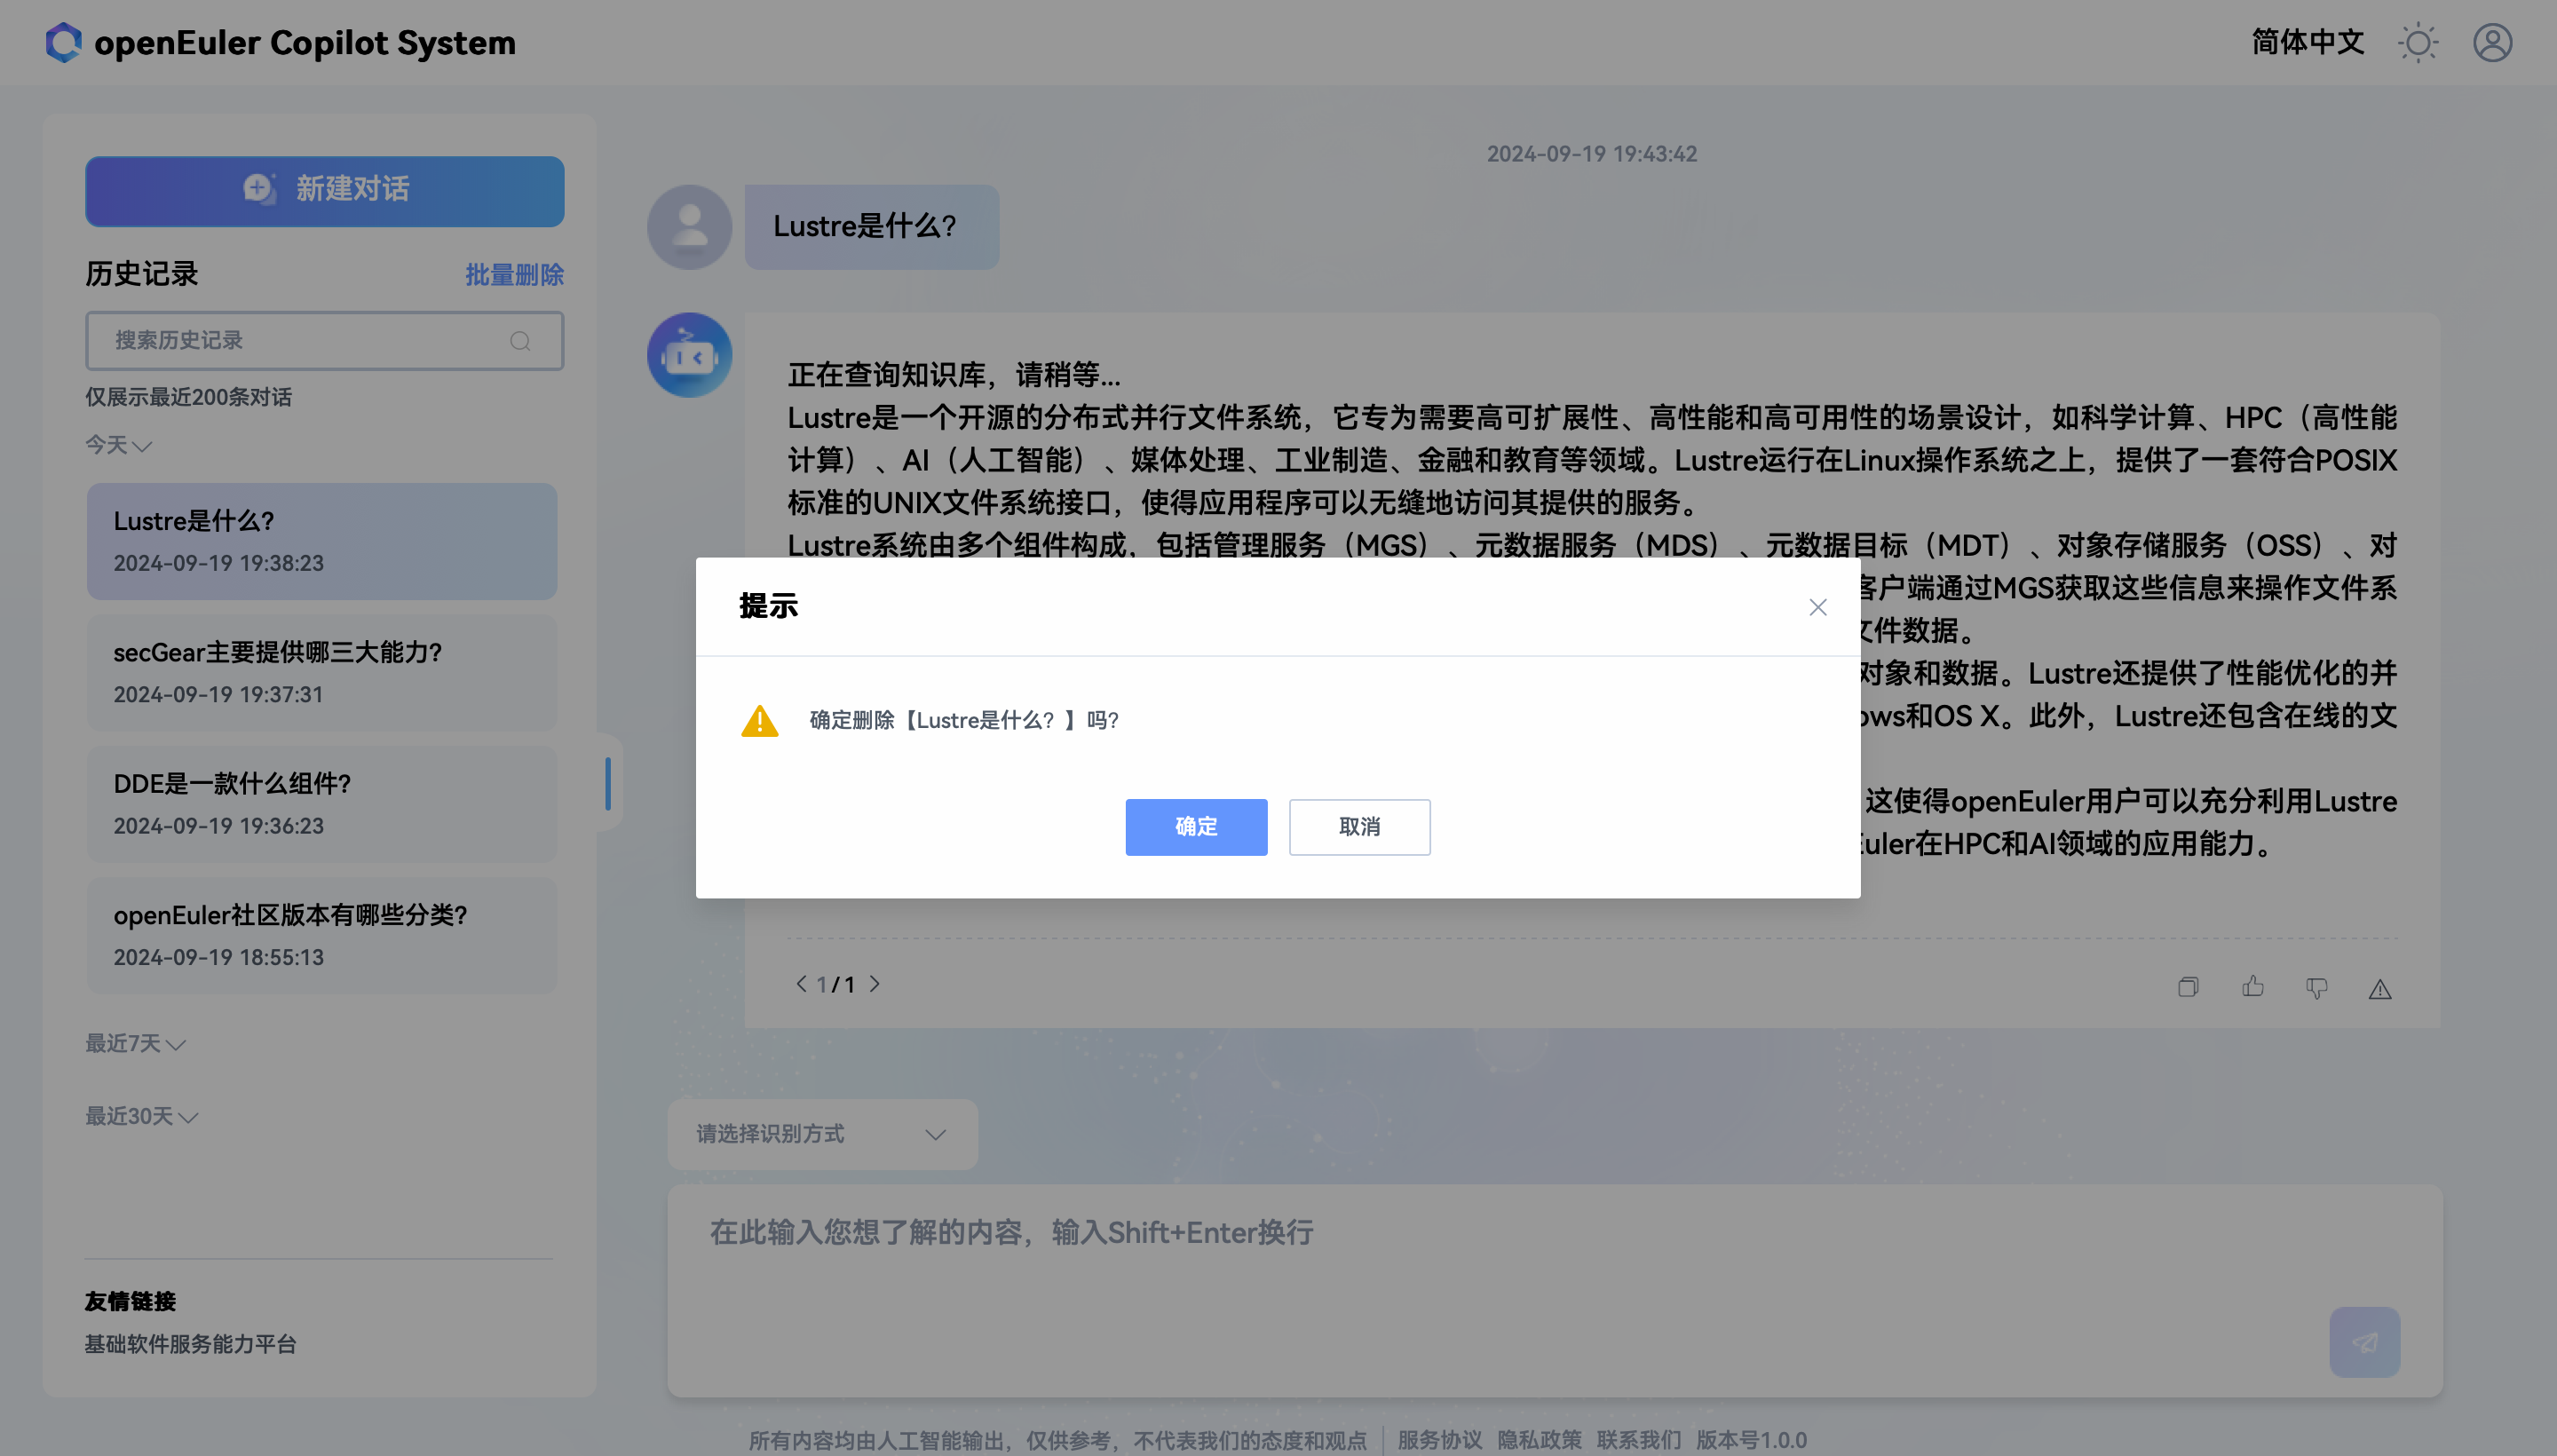Open the user account profile icon
This screenshot has height=1456, width=2557.
click(x=2492, y=42)
